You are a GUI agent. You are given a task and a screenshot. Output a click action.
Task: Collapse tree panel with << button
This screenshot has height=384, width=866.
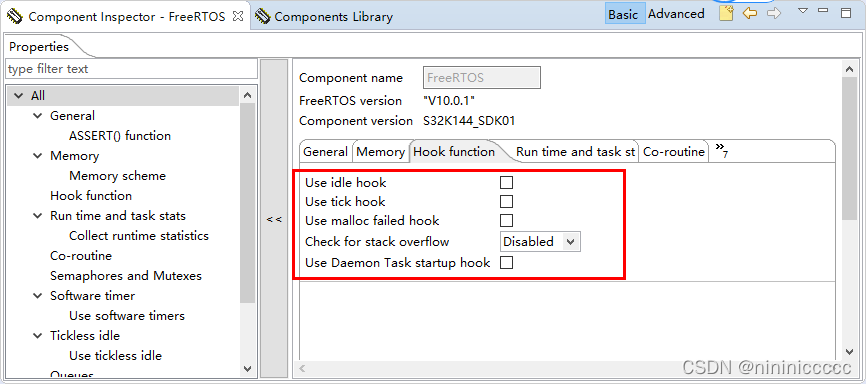274,219
